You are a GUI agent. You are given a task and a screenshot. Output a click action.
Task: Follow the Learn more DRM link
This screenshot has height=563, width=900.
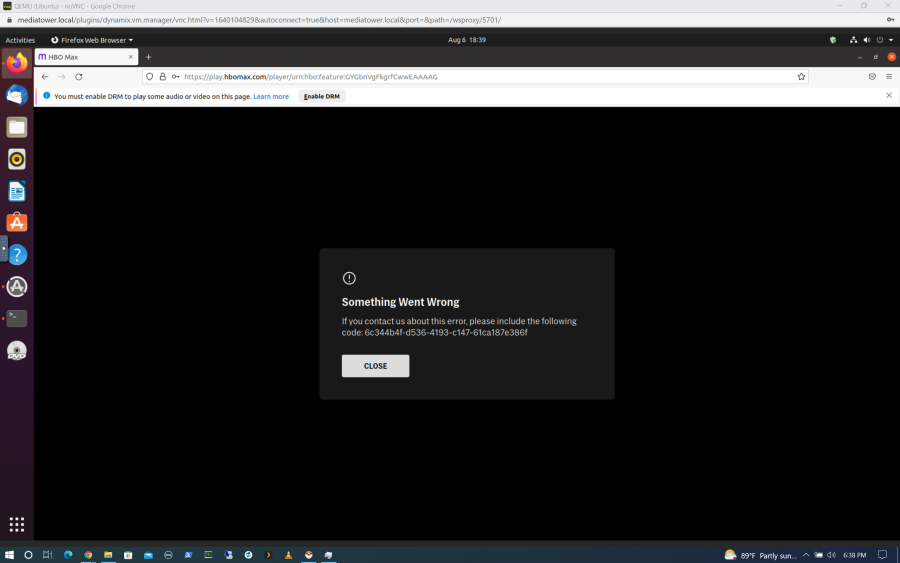271,96
